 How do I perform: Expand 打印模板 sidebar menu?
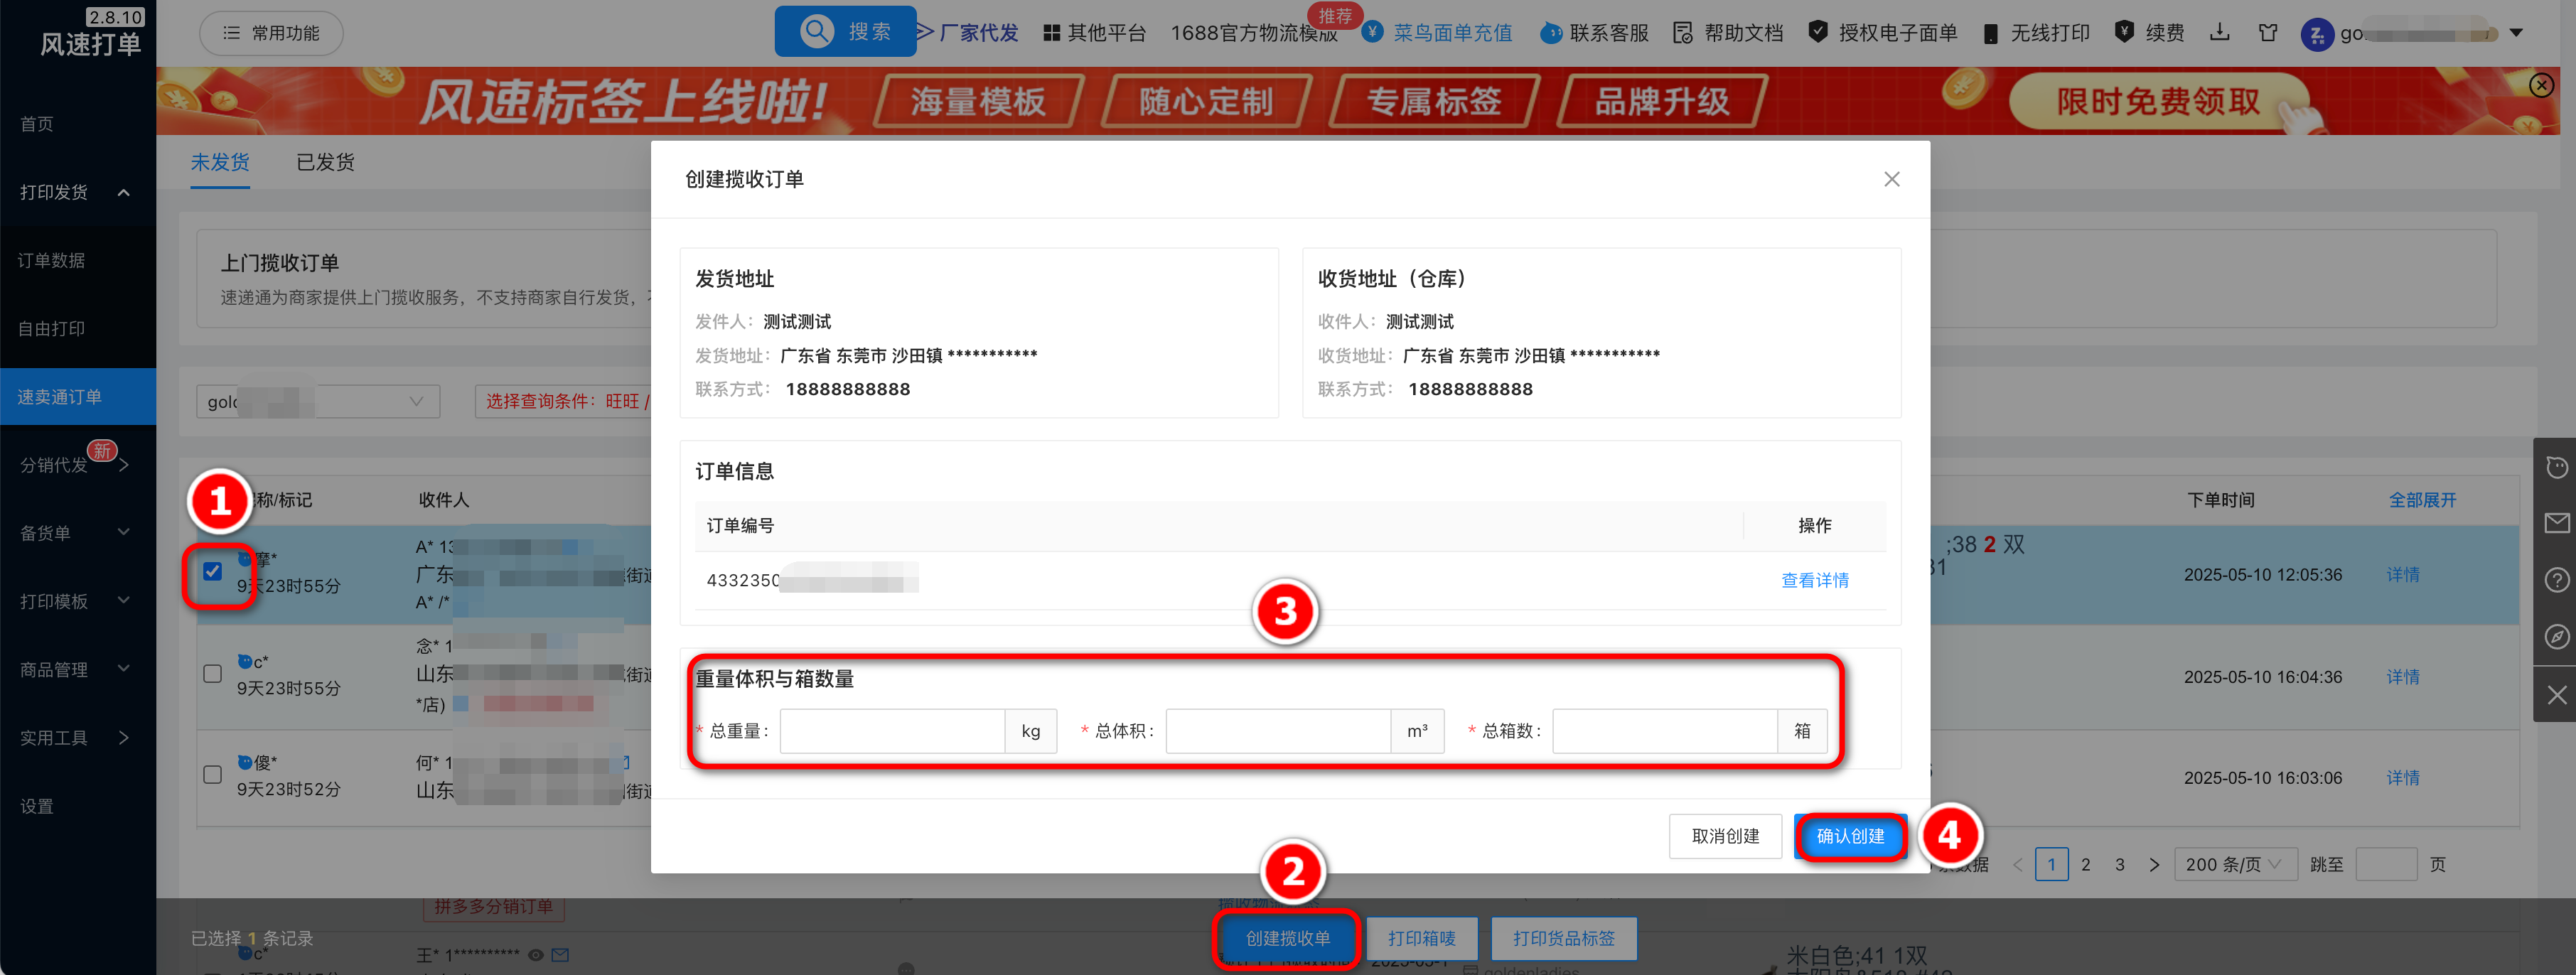(77, 601)
